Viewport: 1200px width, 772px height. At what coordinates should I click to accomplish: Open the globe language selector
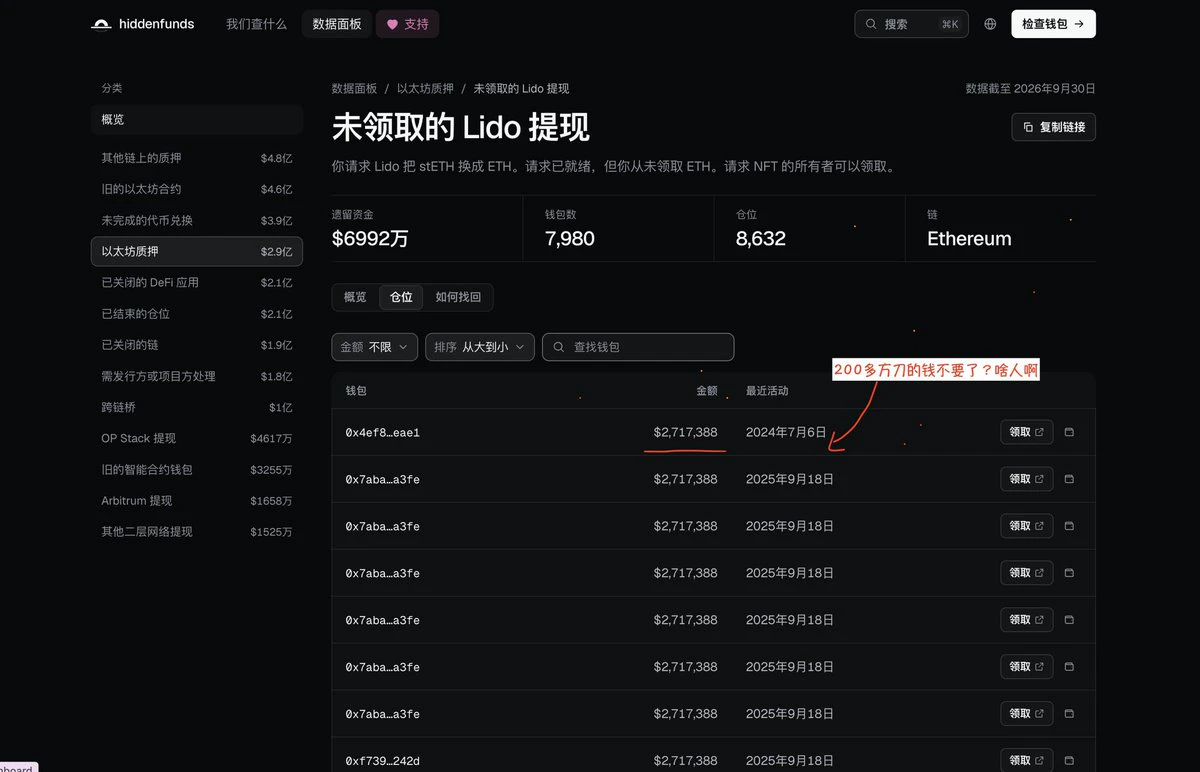990,24
